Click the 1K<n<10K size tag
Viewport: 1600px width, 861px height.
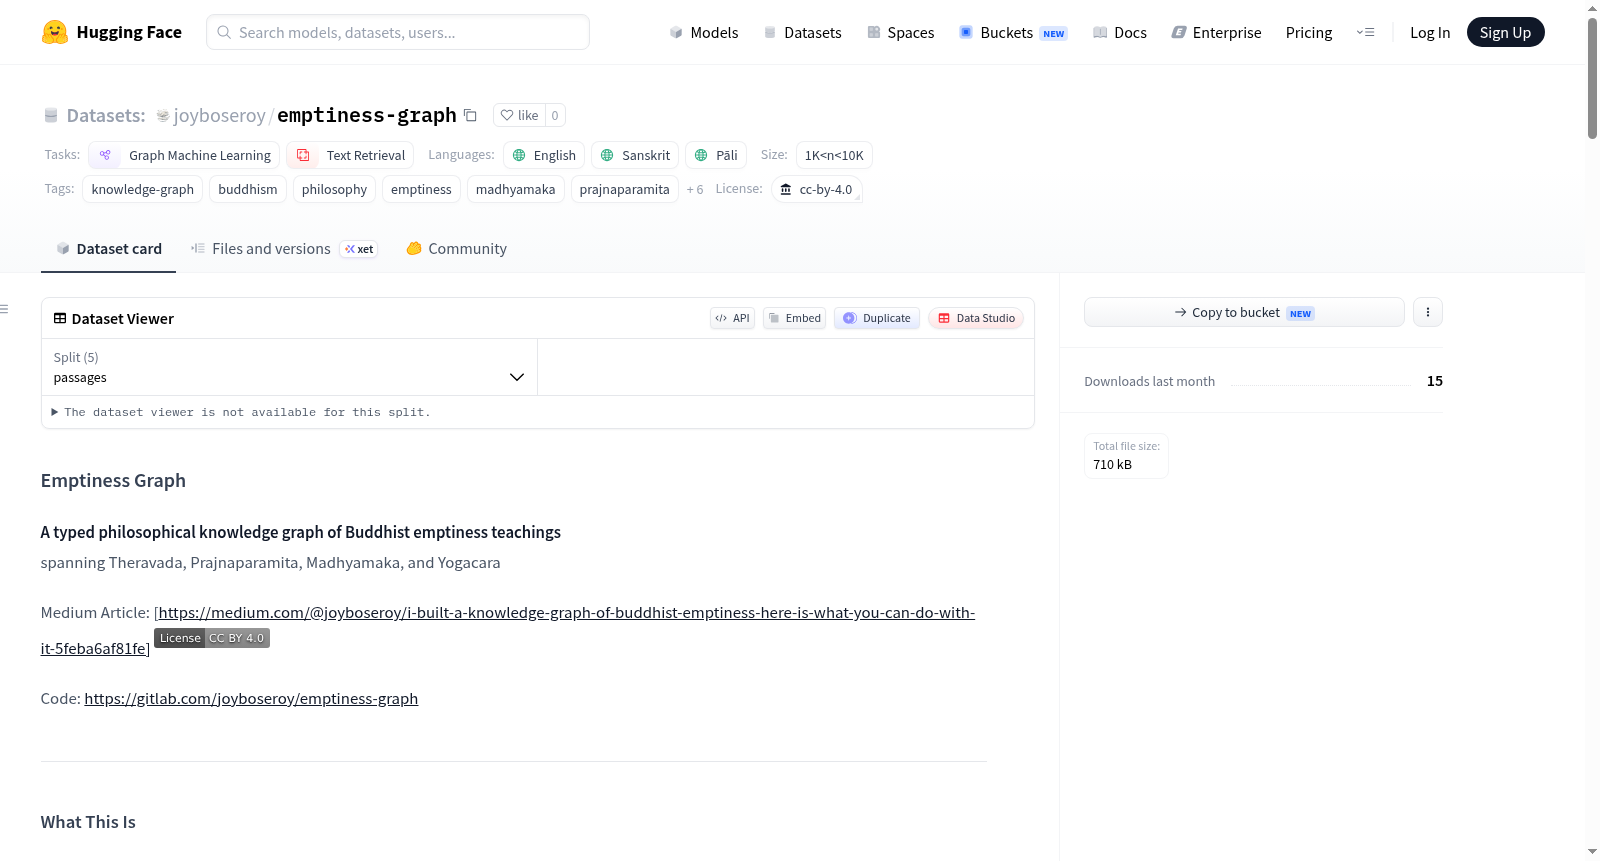click(x=834, y=155)
